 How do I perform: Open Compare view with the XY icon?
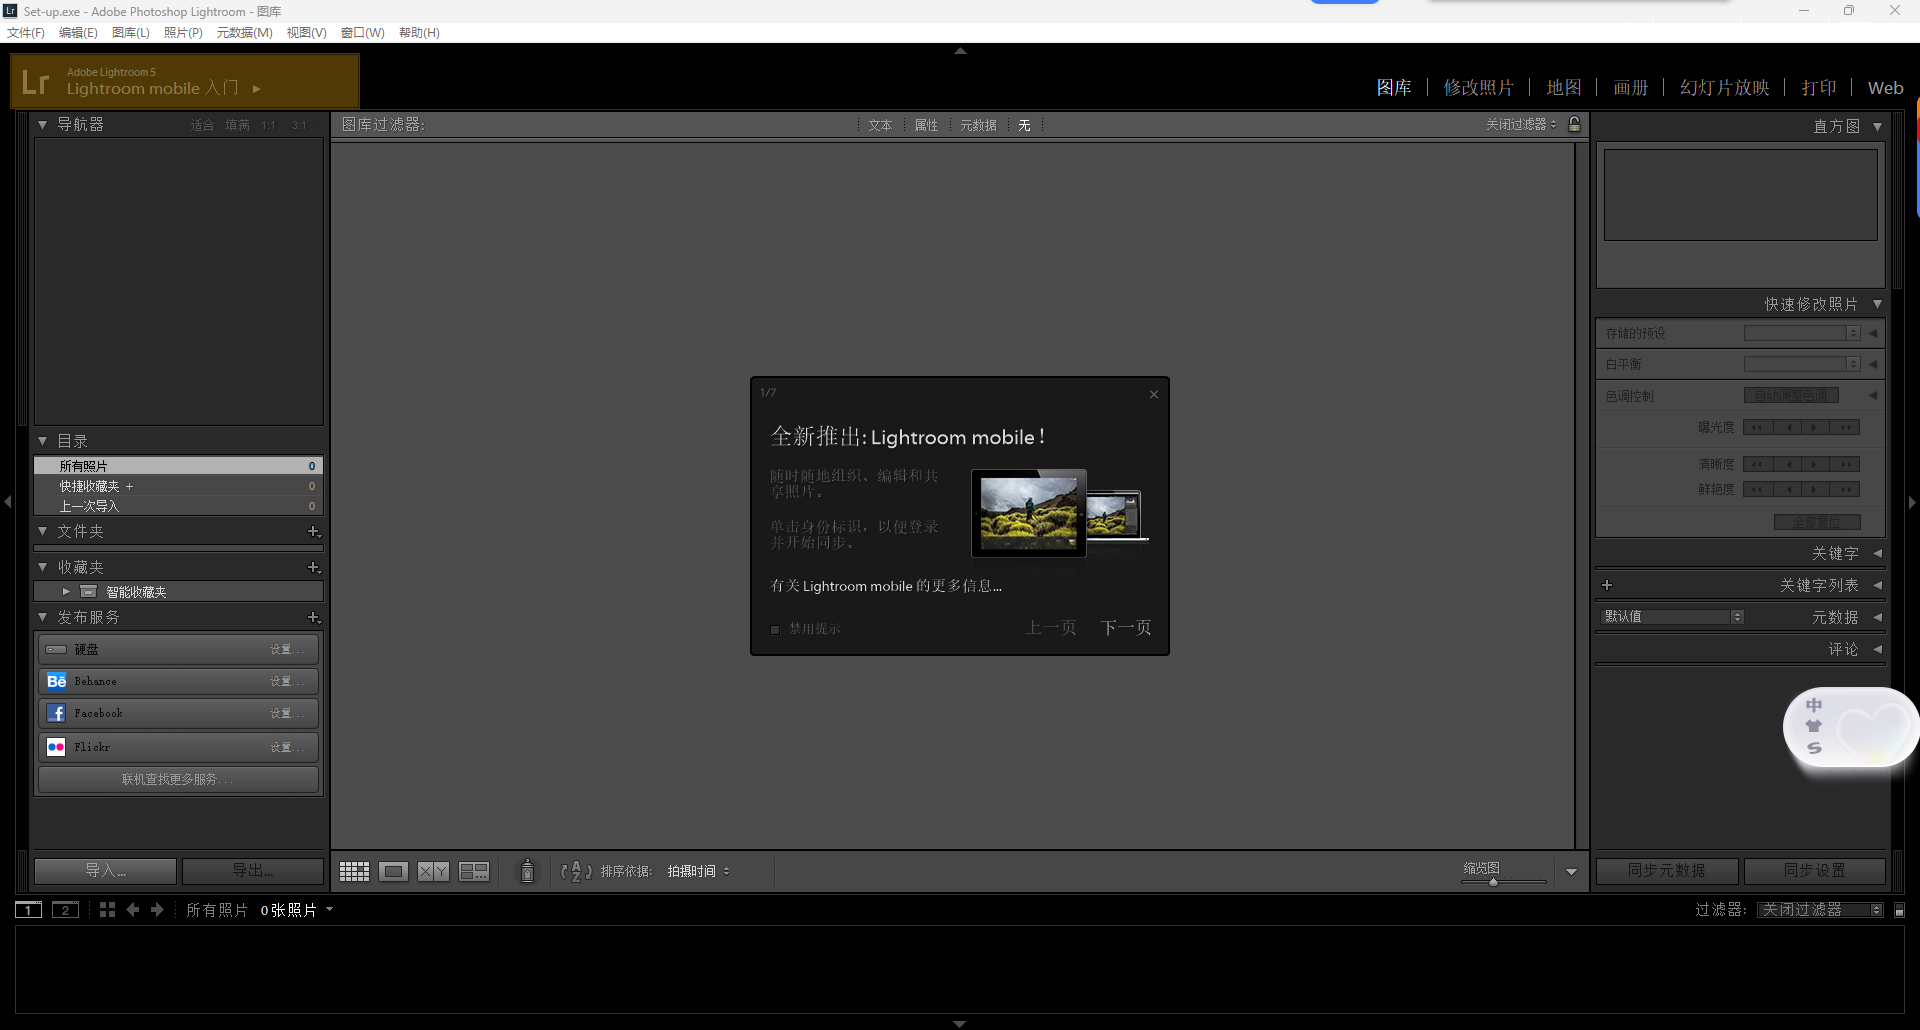click(433, 870)
